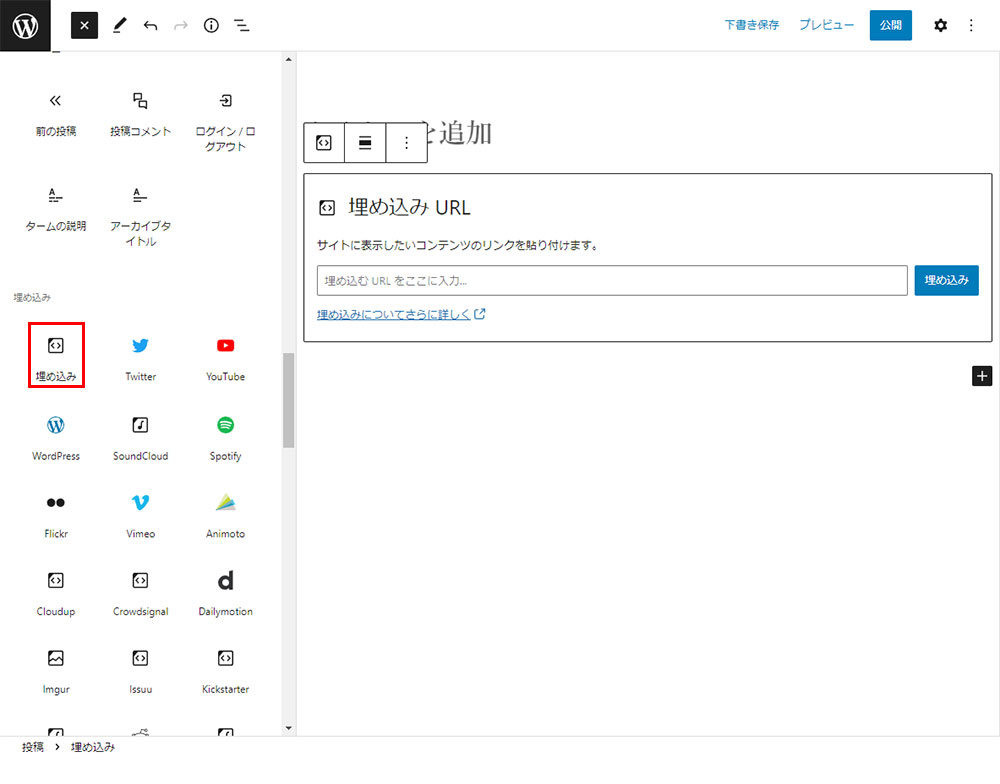Open document details info
Screen dimensions: 1000x784
pyautogui.click(x=211, y=26)
